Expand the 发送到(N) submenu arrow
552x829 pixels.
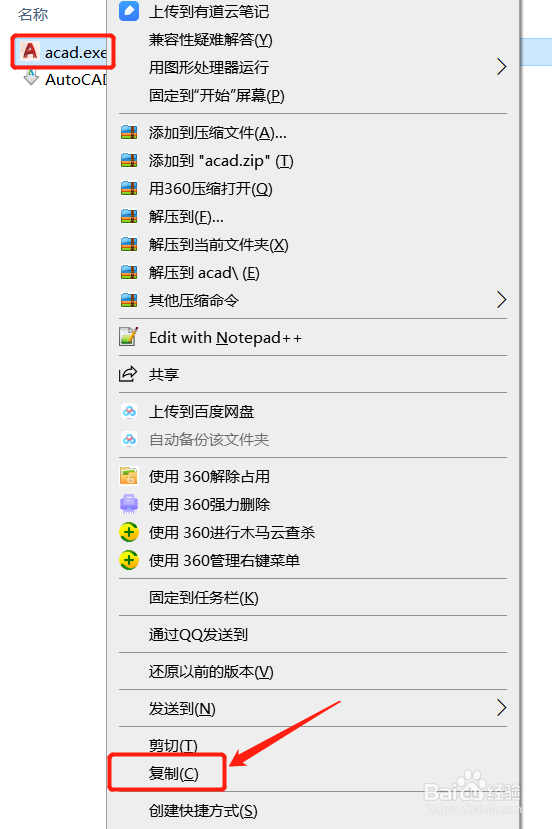[501, 707]
